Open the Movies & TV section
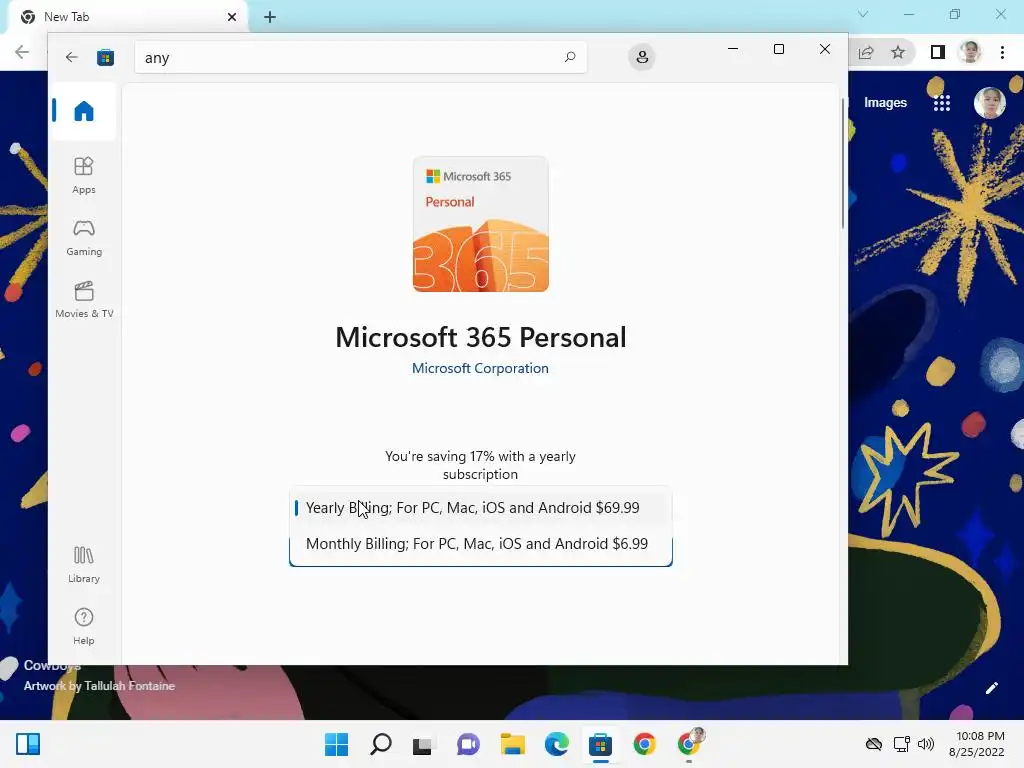1024x768 pixels. [x=84, y=299]
